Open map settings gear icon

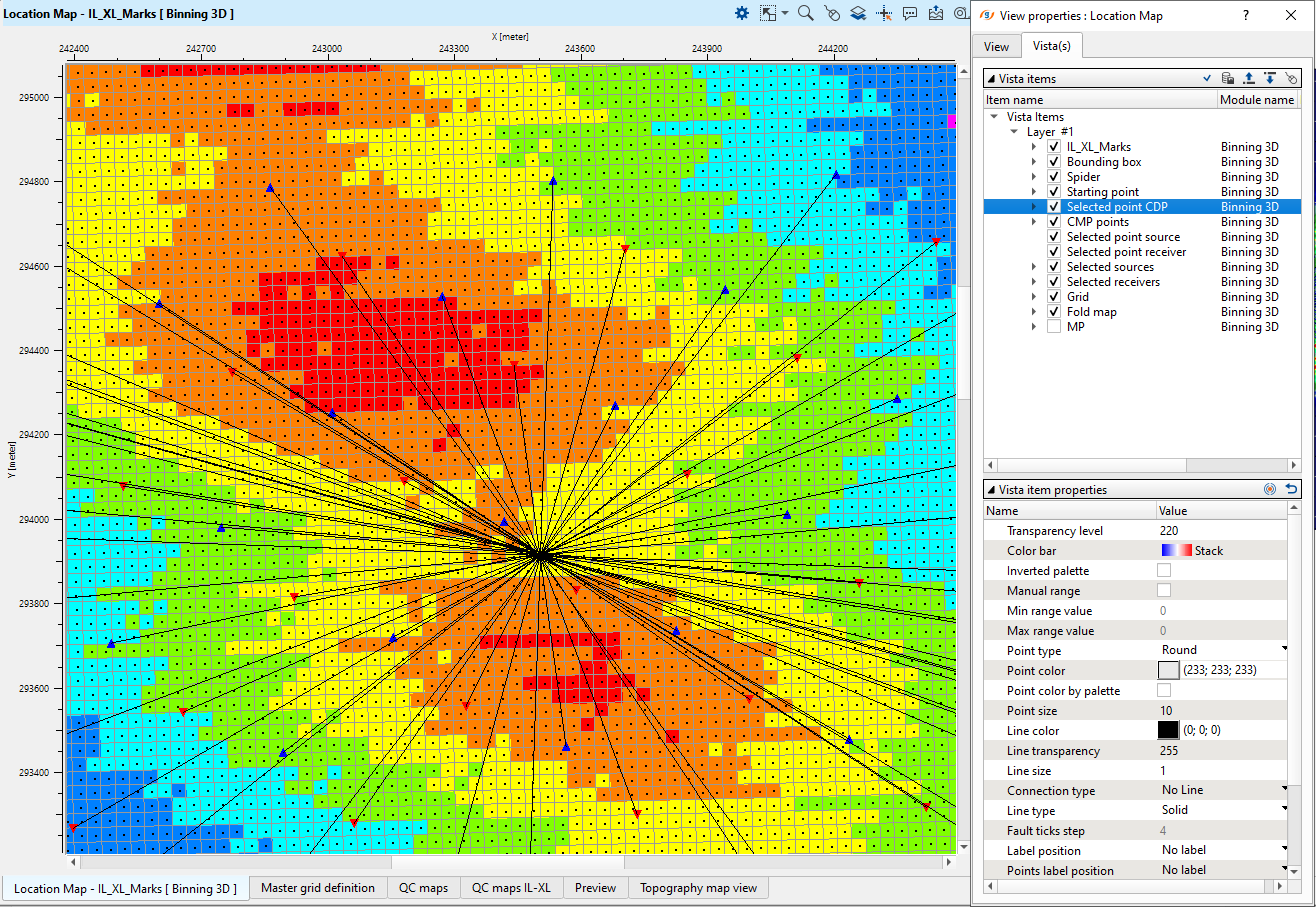click(742, 13)
